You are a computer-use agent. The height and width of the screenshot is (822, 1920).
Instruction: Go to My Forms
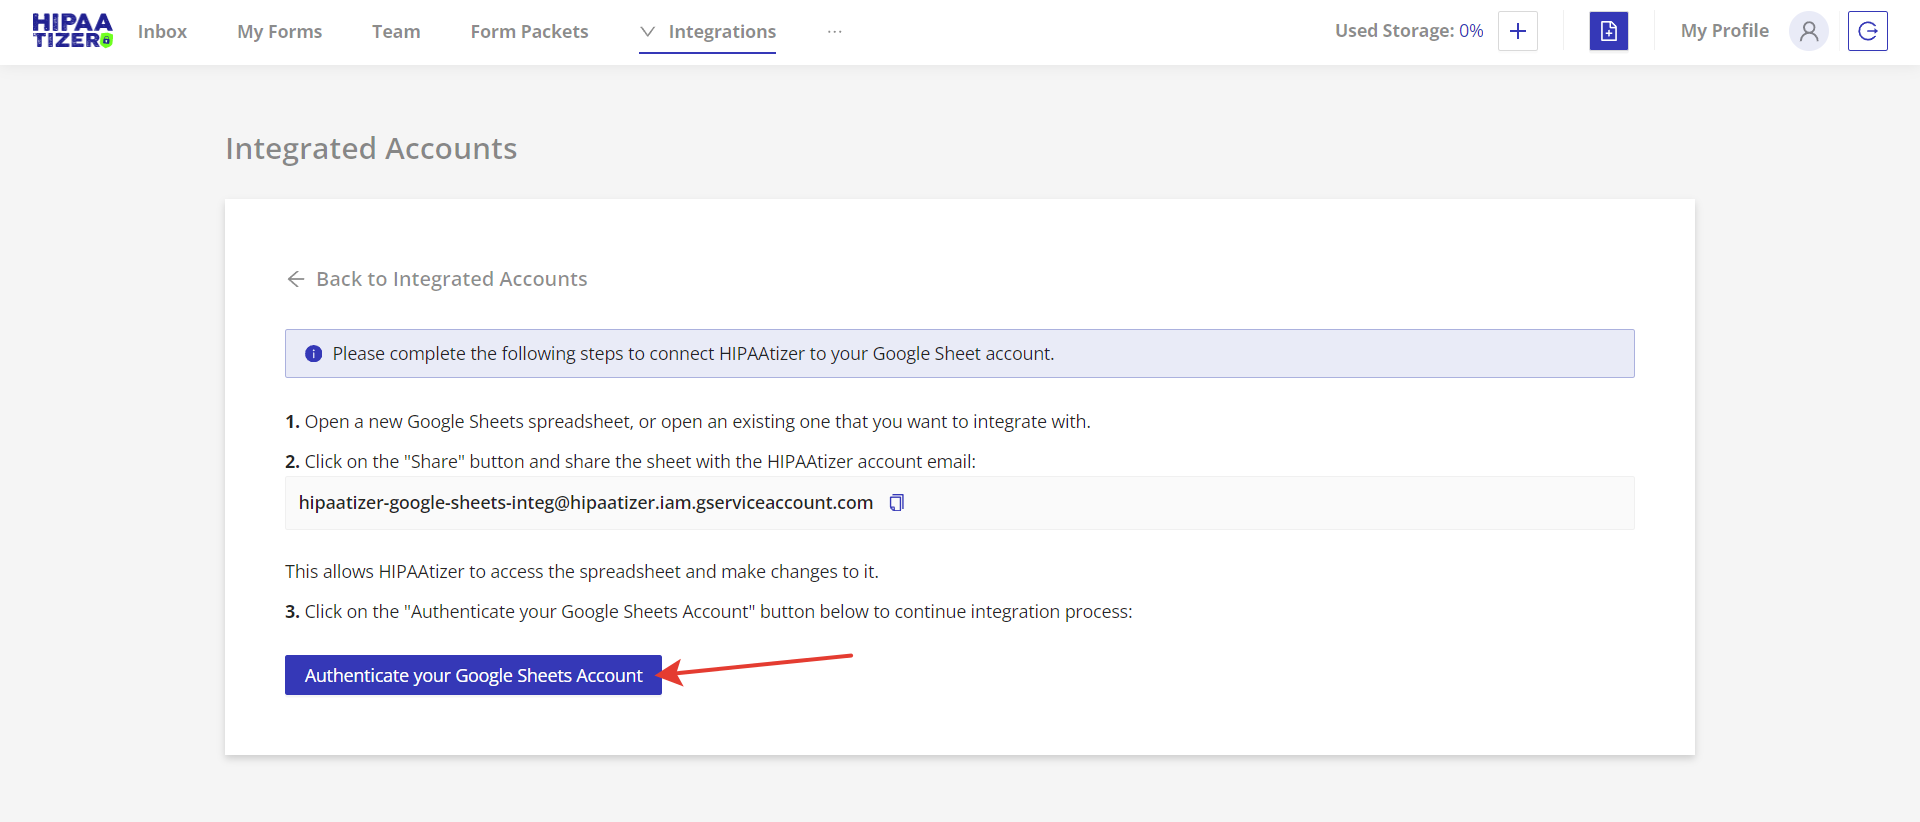pos(279,32)
